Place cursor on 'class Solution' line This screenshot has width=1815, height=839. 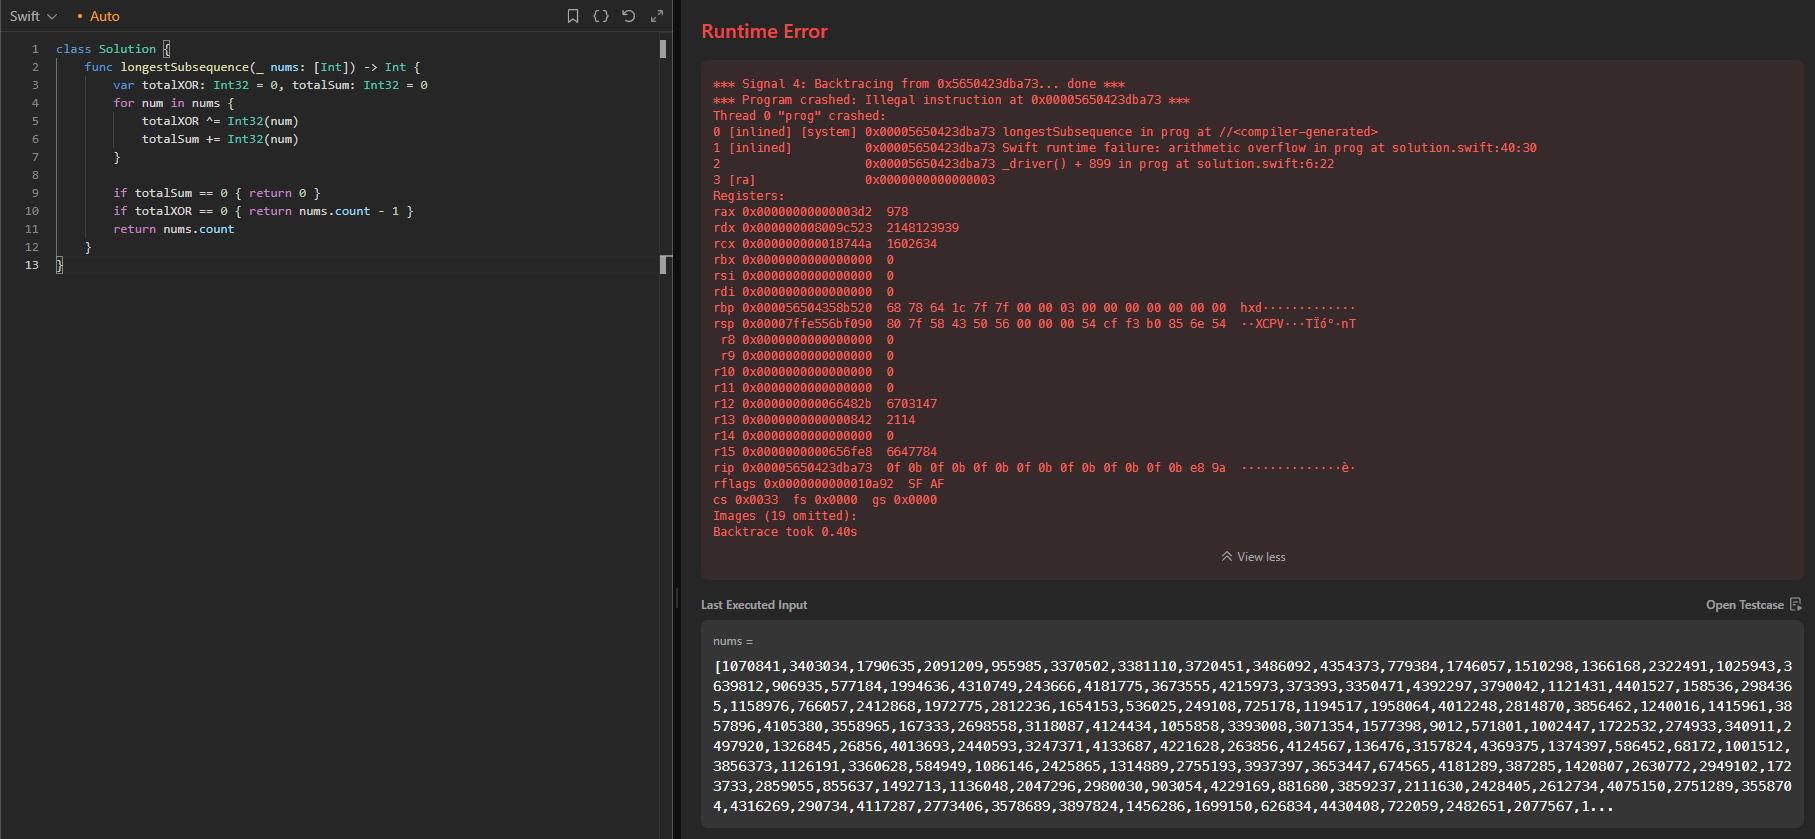(113, 49)
